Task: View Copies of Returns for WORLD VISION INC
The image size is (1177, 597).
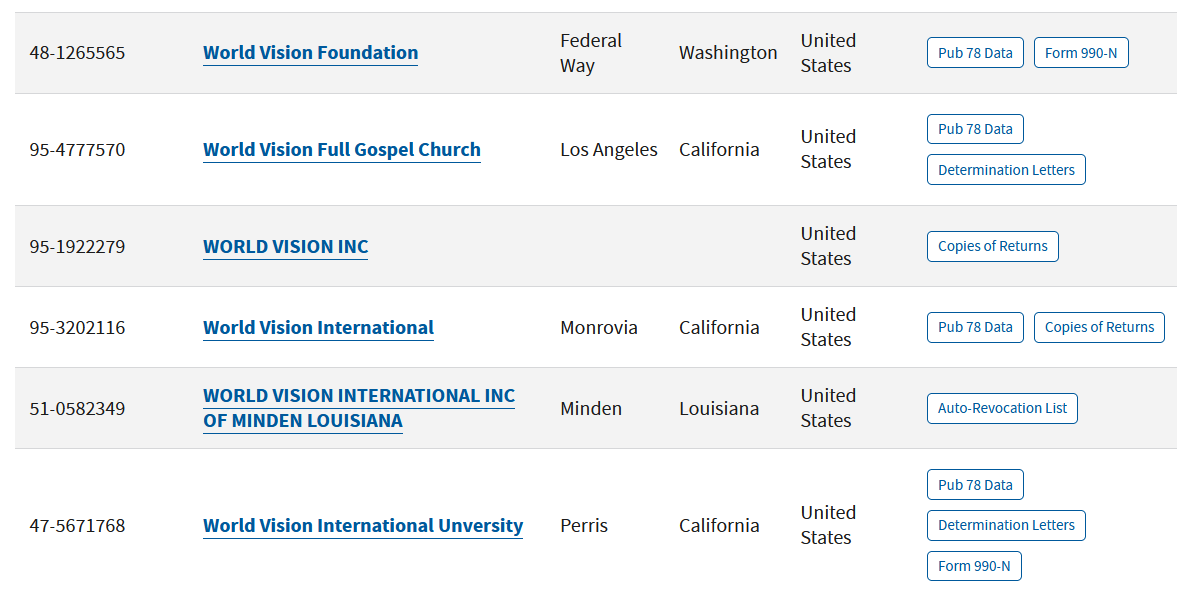Action: coord(992,246)
